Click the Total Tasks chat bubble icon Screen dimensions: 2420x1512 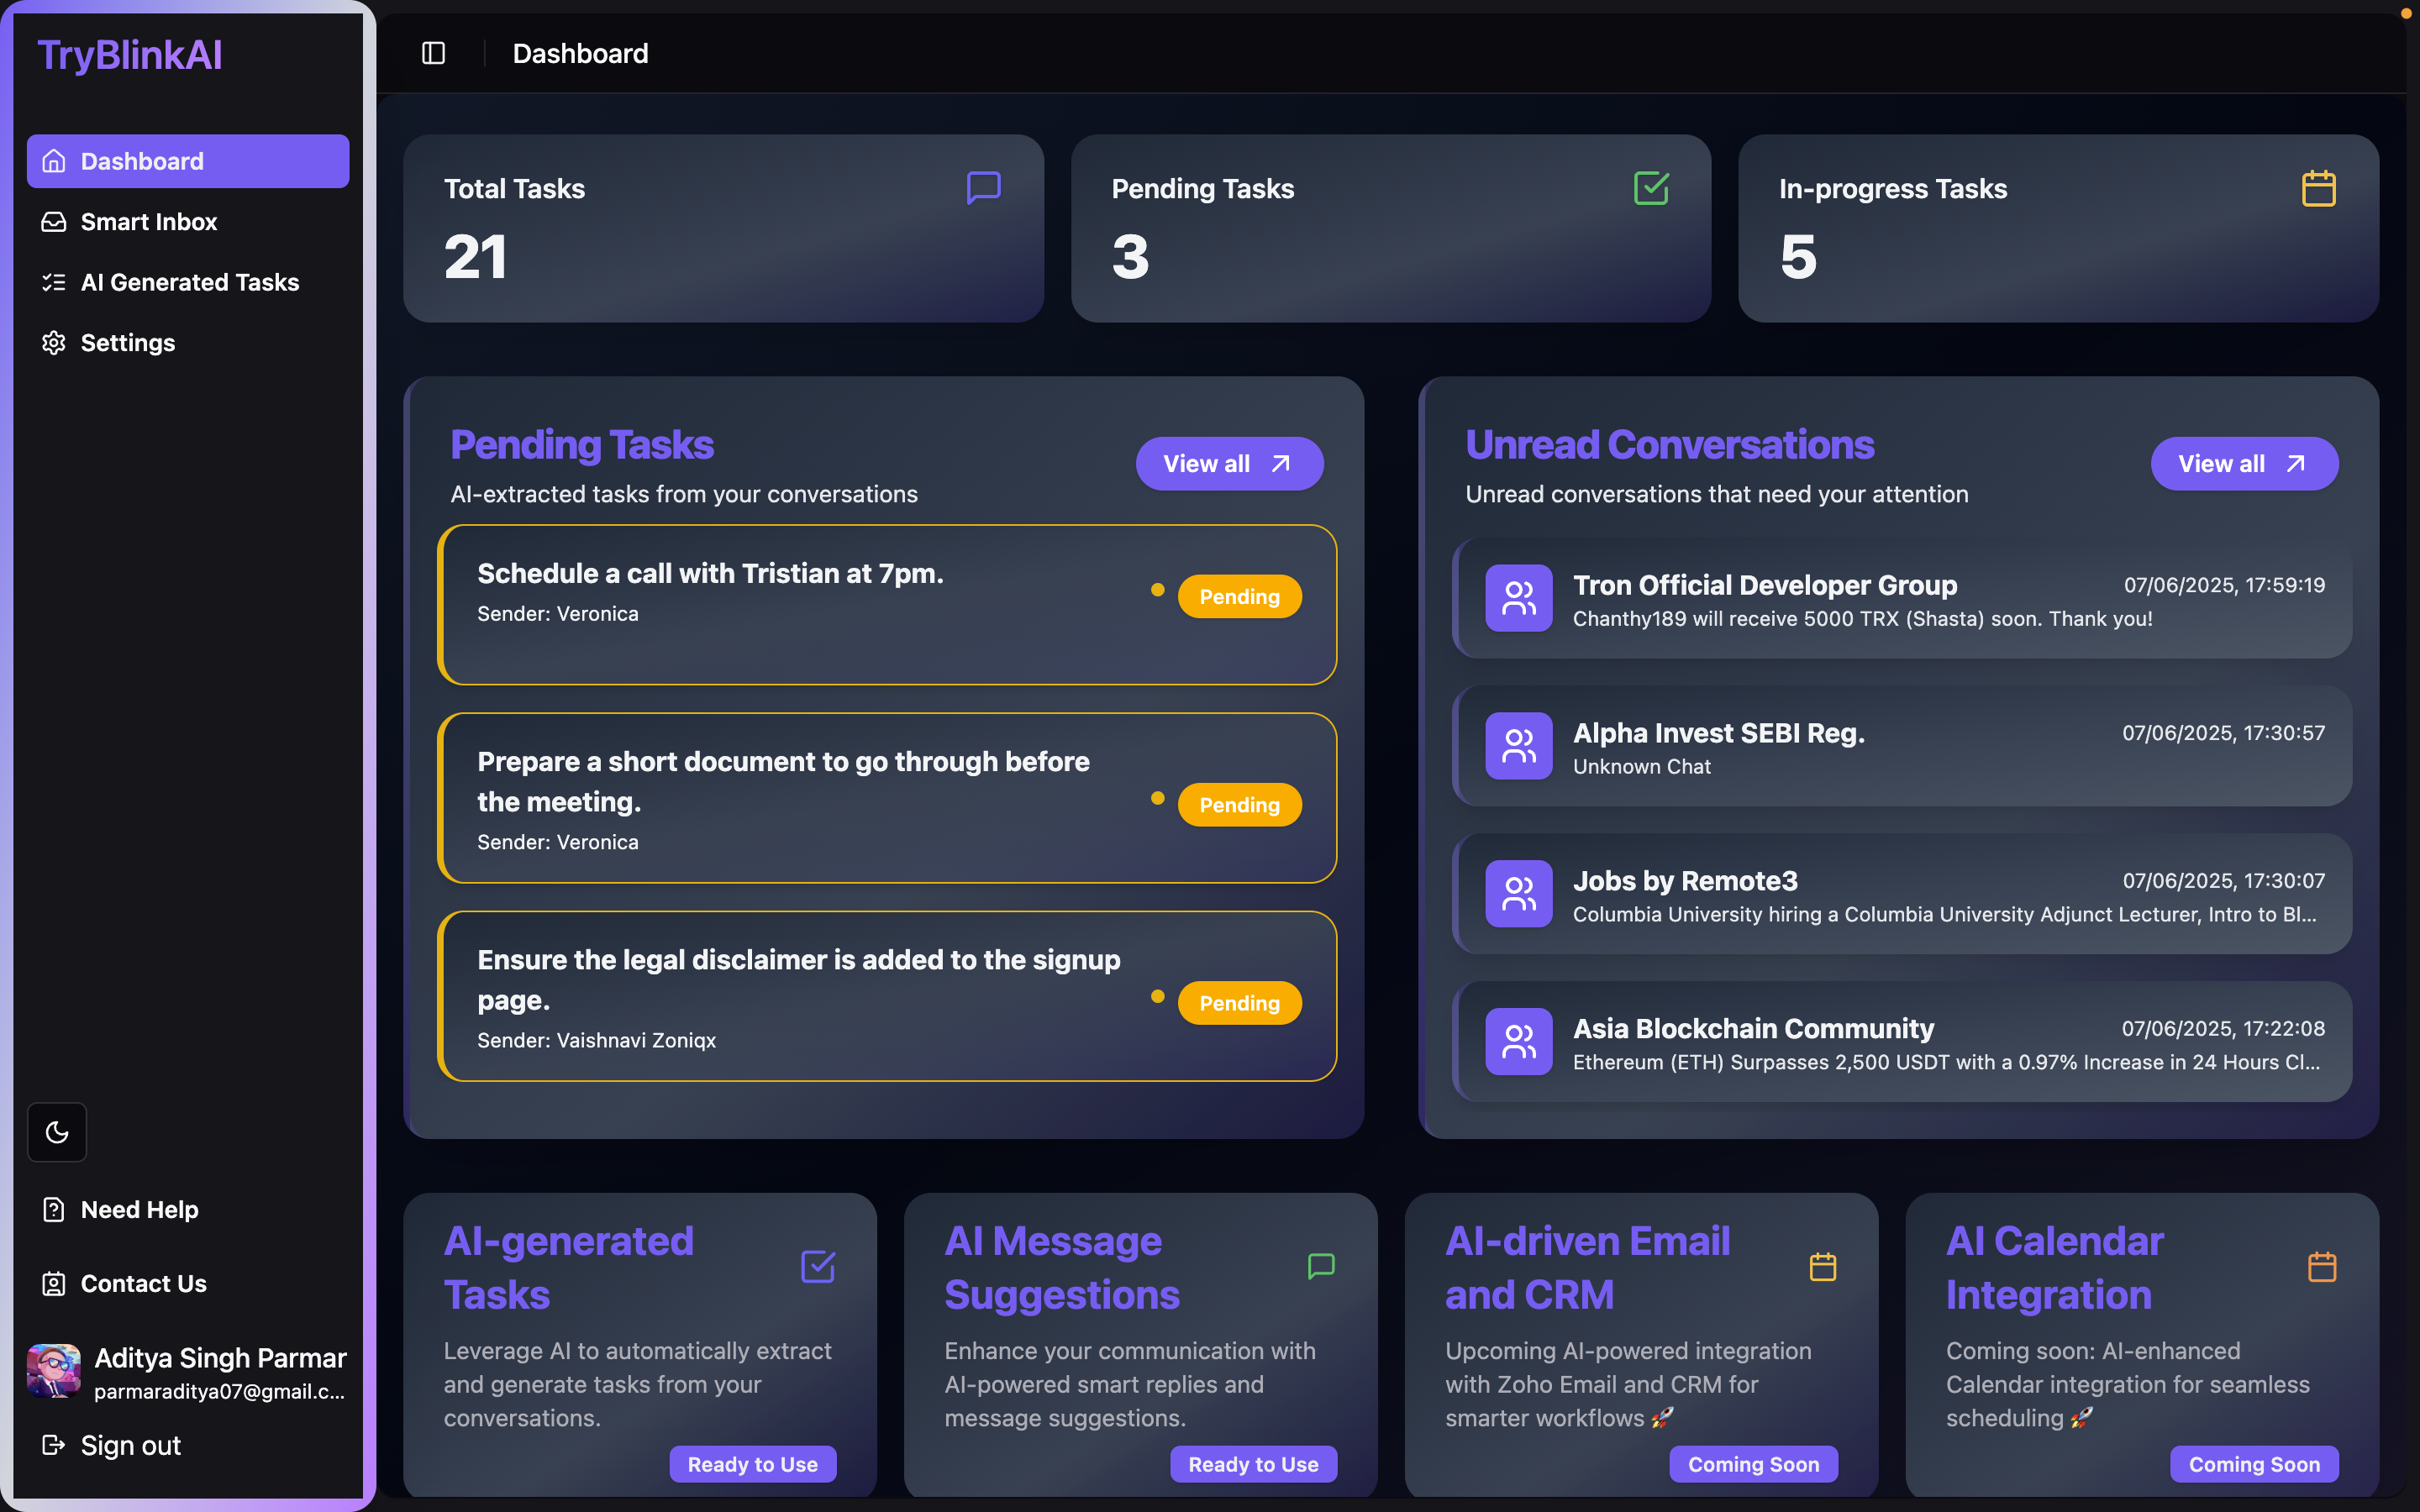tap(983, 188)
